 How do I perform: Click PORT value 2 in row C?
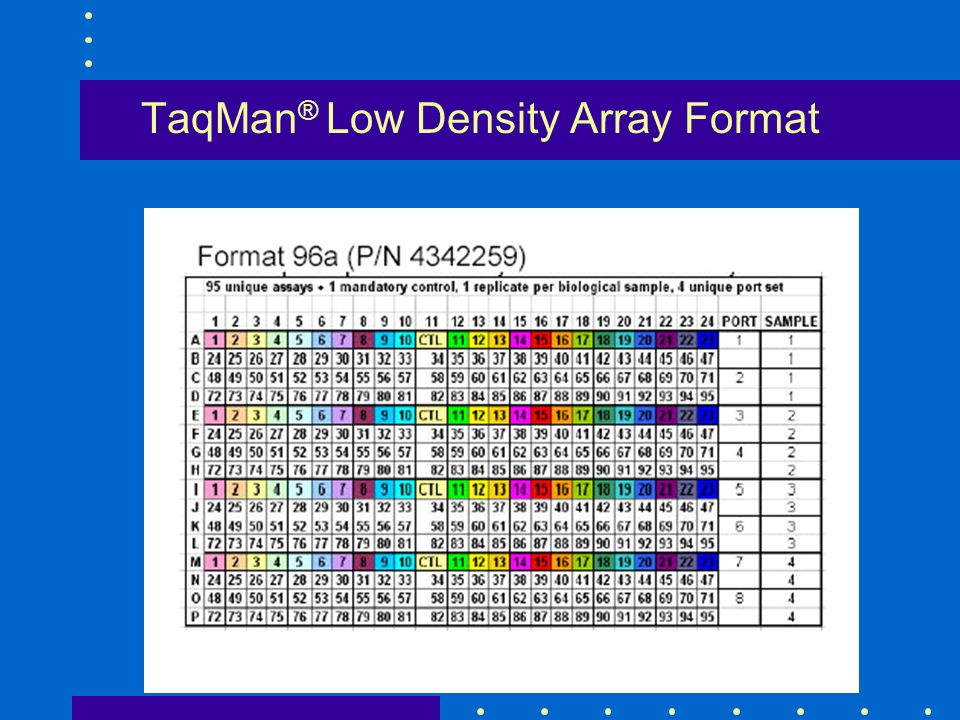pyautogui.click(x=739, y=378)
